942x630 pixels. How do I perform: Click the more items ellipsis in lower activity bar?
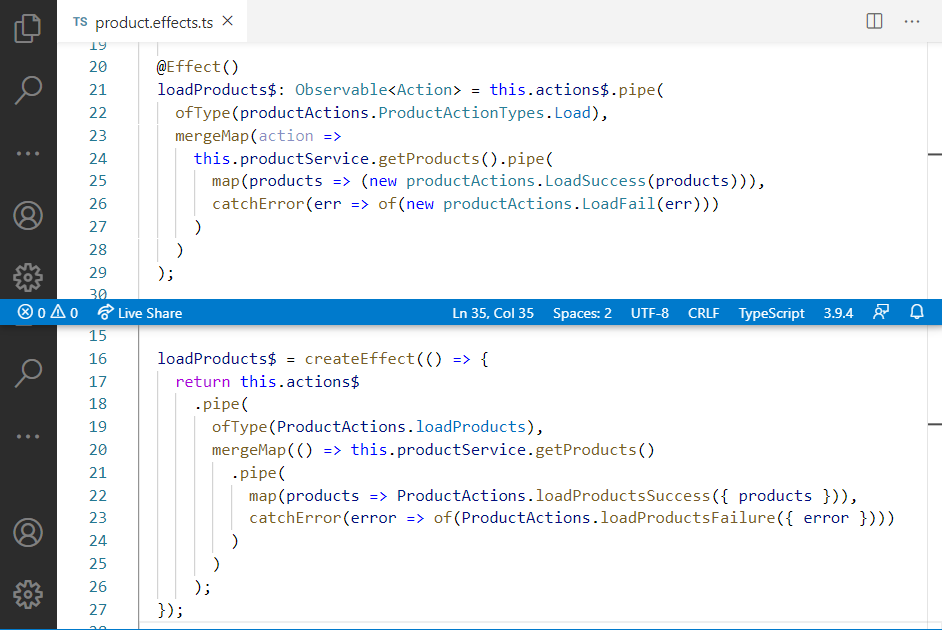pos(28,436)
